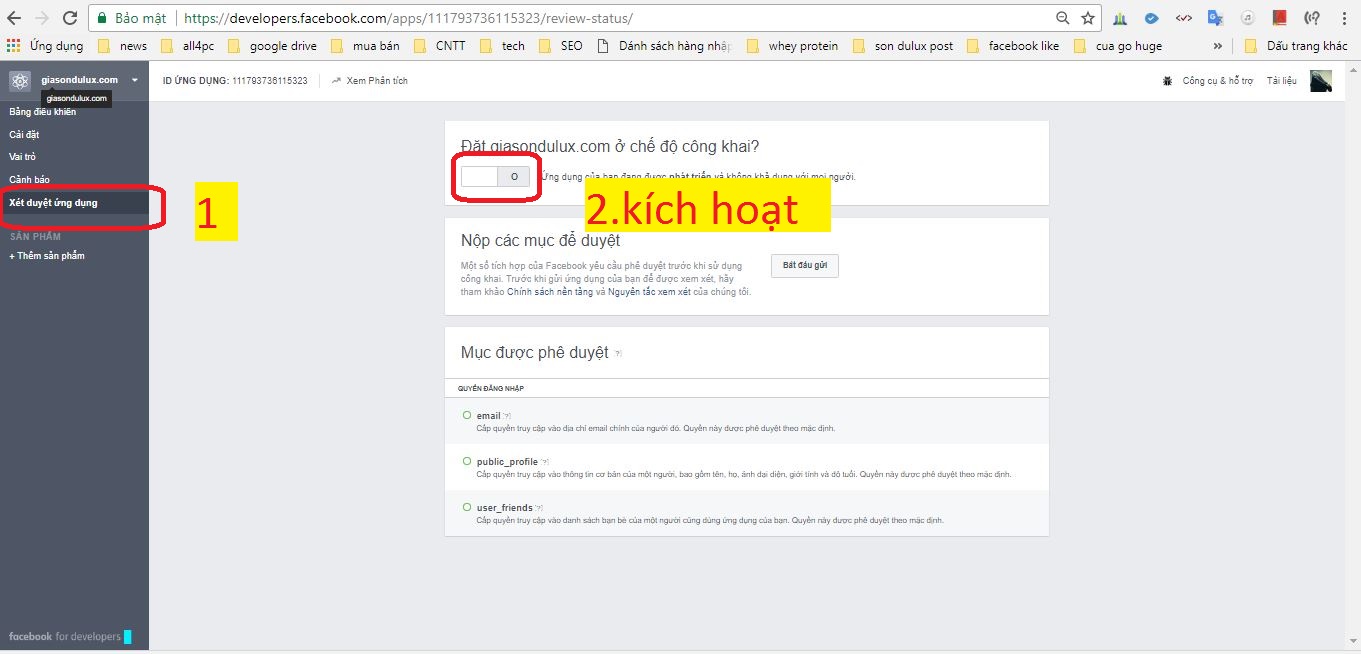Click green status circle next to email

tap(467, 414)
